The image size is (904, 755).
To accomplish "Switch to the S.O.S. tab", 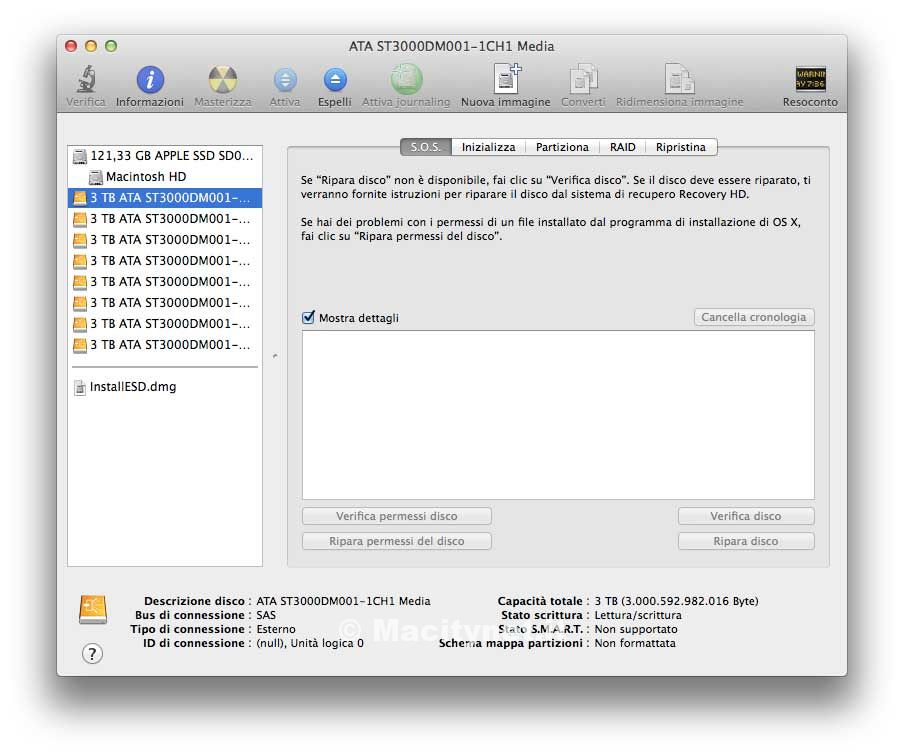I will 425,147.
